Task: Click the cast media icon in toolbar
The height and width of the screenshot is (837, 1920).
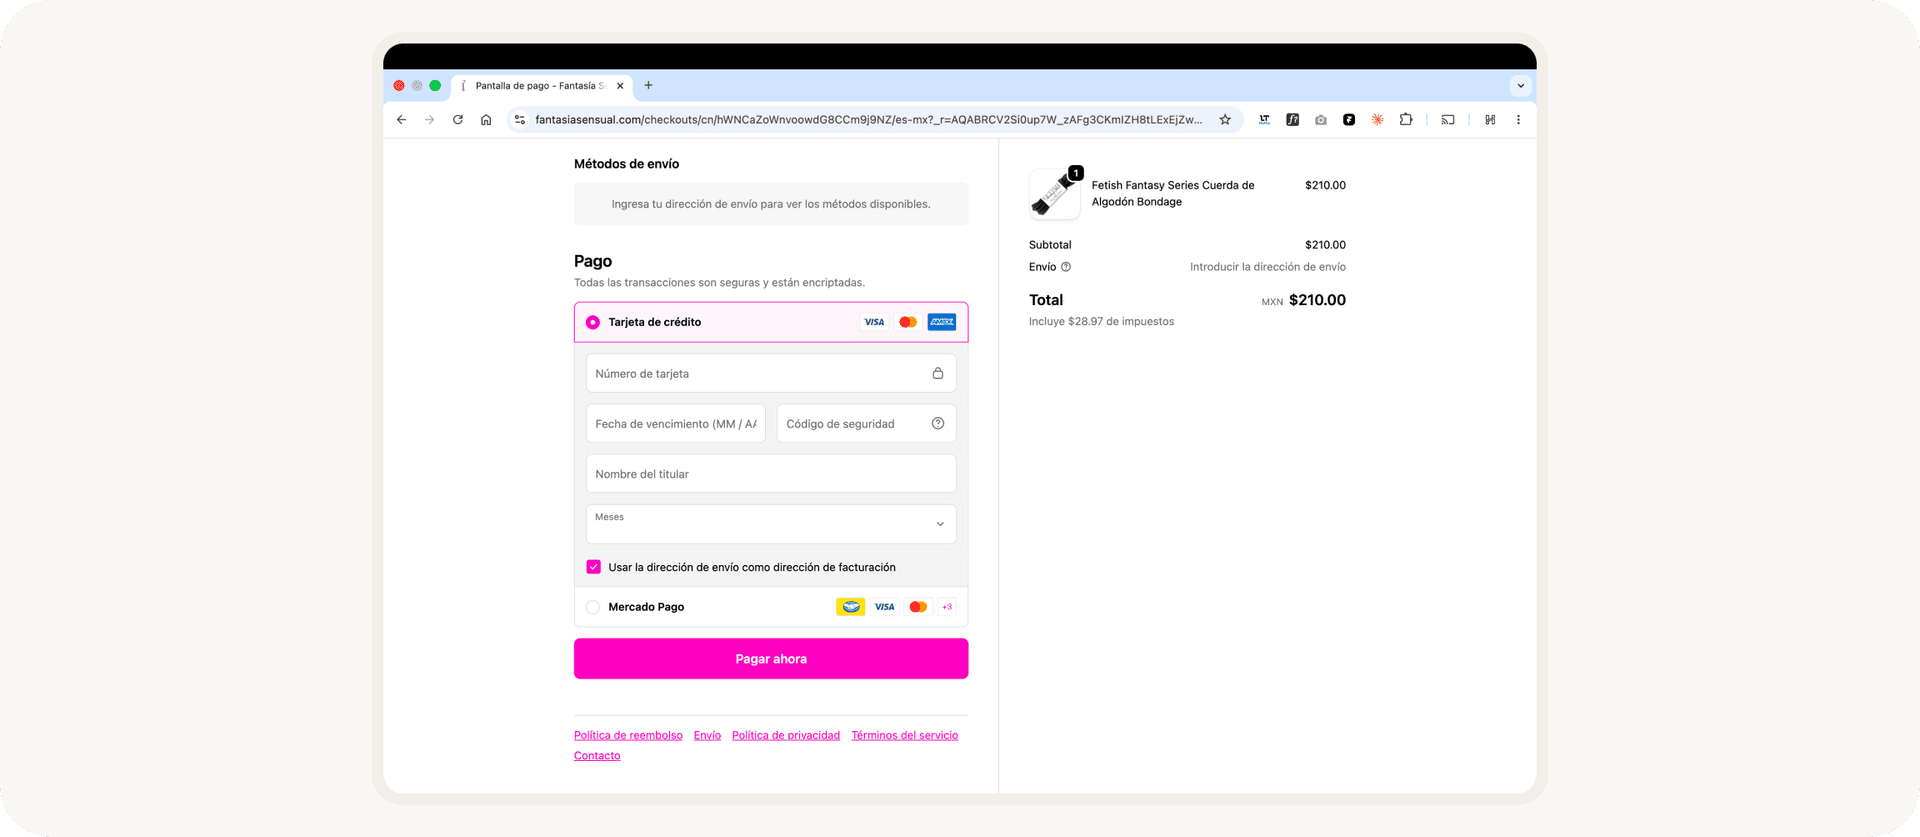Action: tap(1448, 120)
